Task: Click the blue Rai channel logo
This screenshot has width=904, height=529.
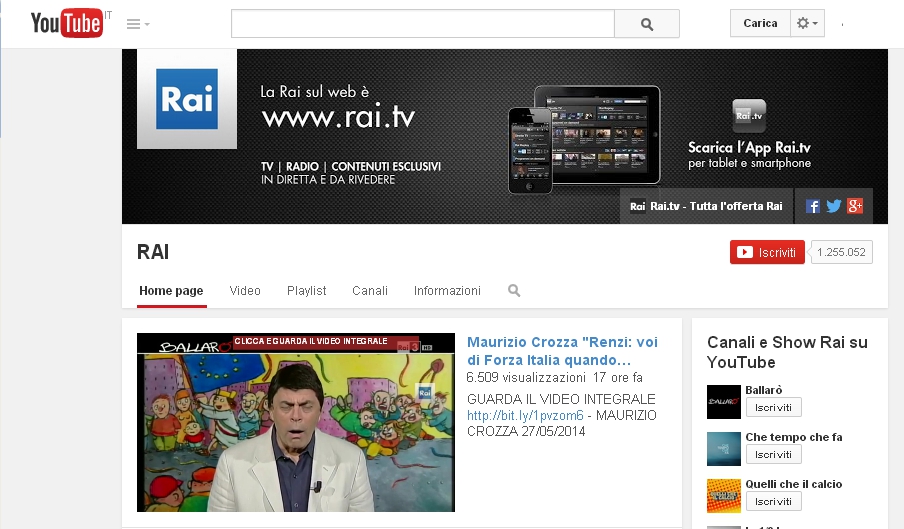Action: click(187, 99)
